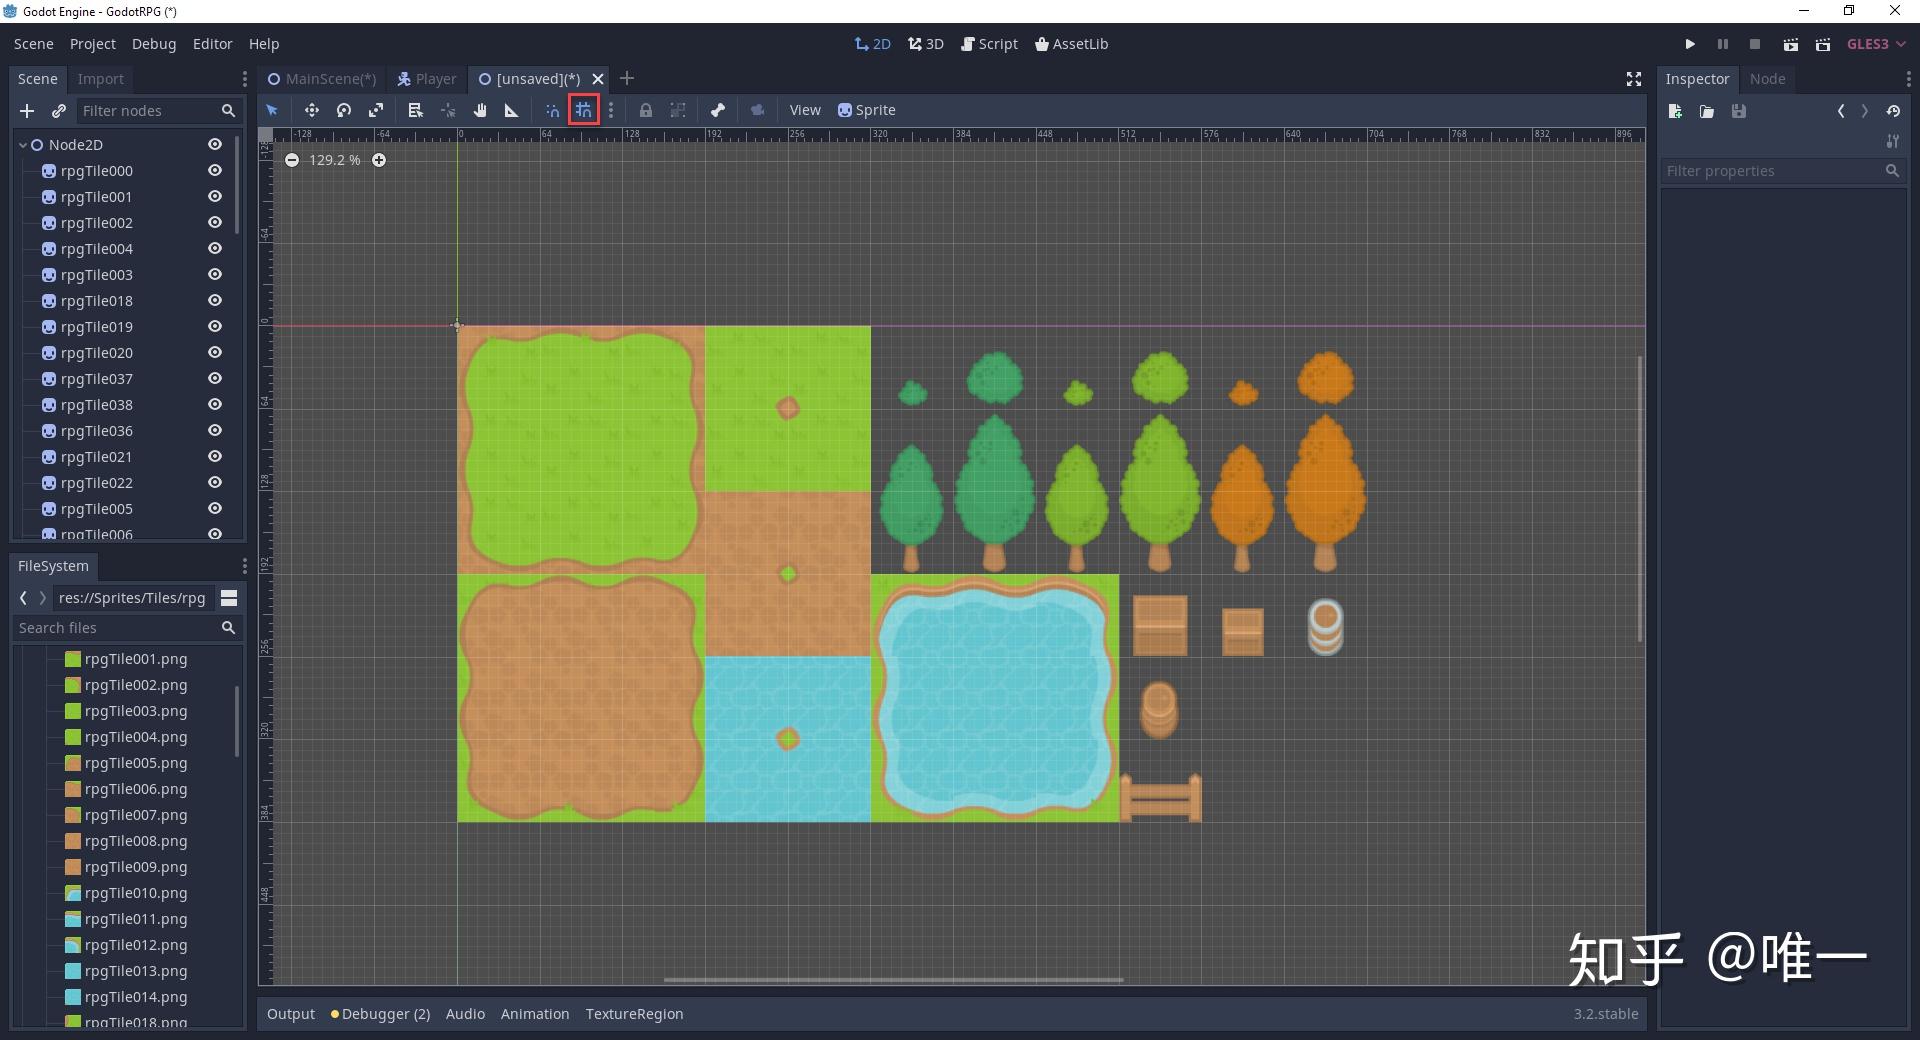Viewport: 1920px width, 1040px height.
Task: Switch to the Script workspace
Action: tap(989, 44)
